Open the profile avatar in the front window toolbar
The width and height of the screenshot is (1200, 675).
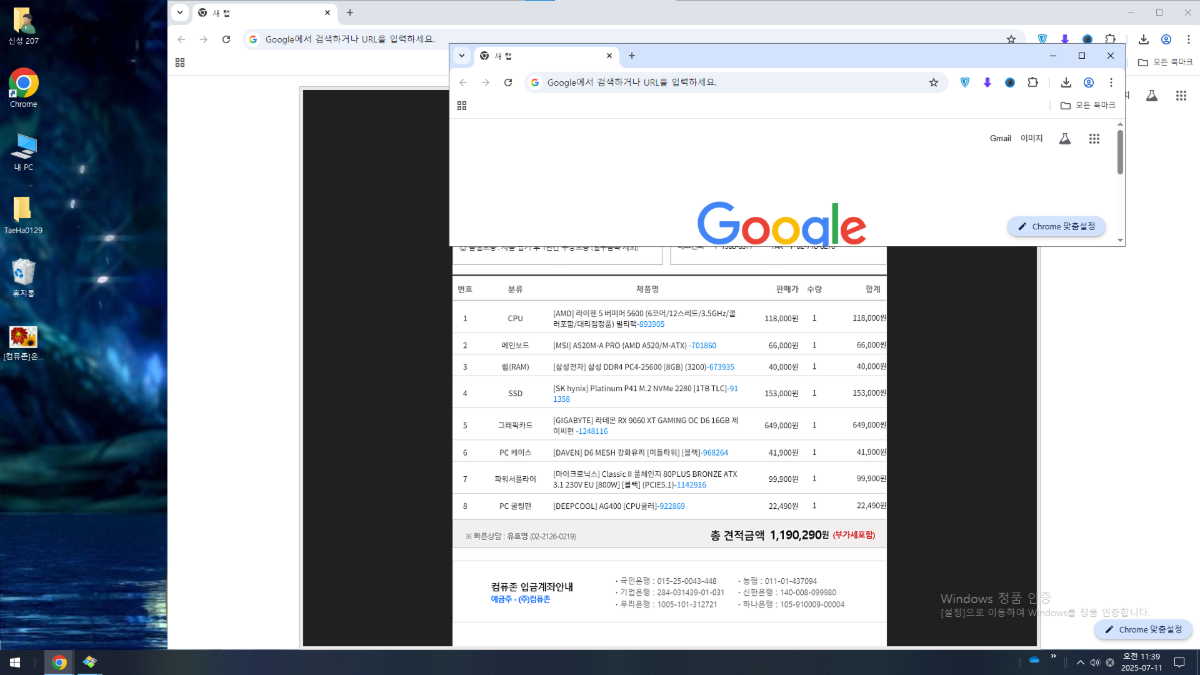[1089, 83]
